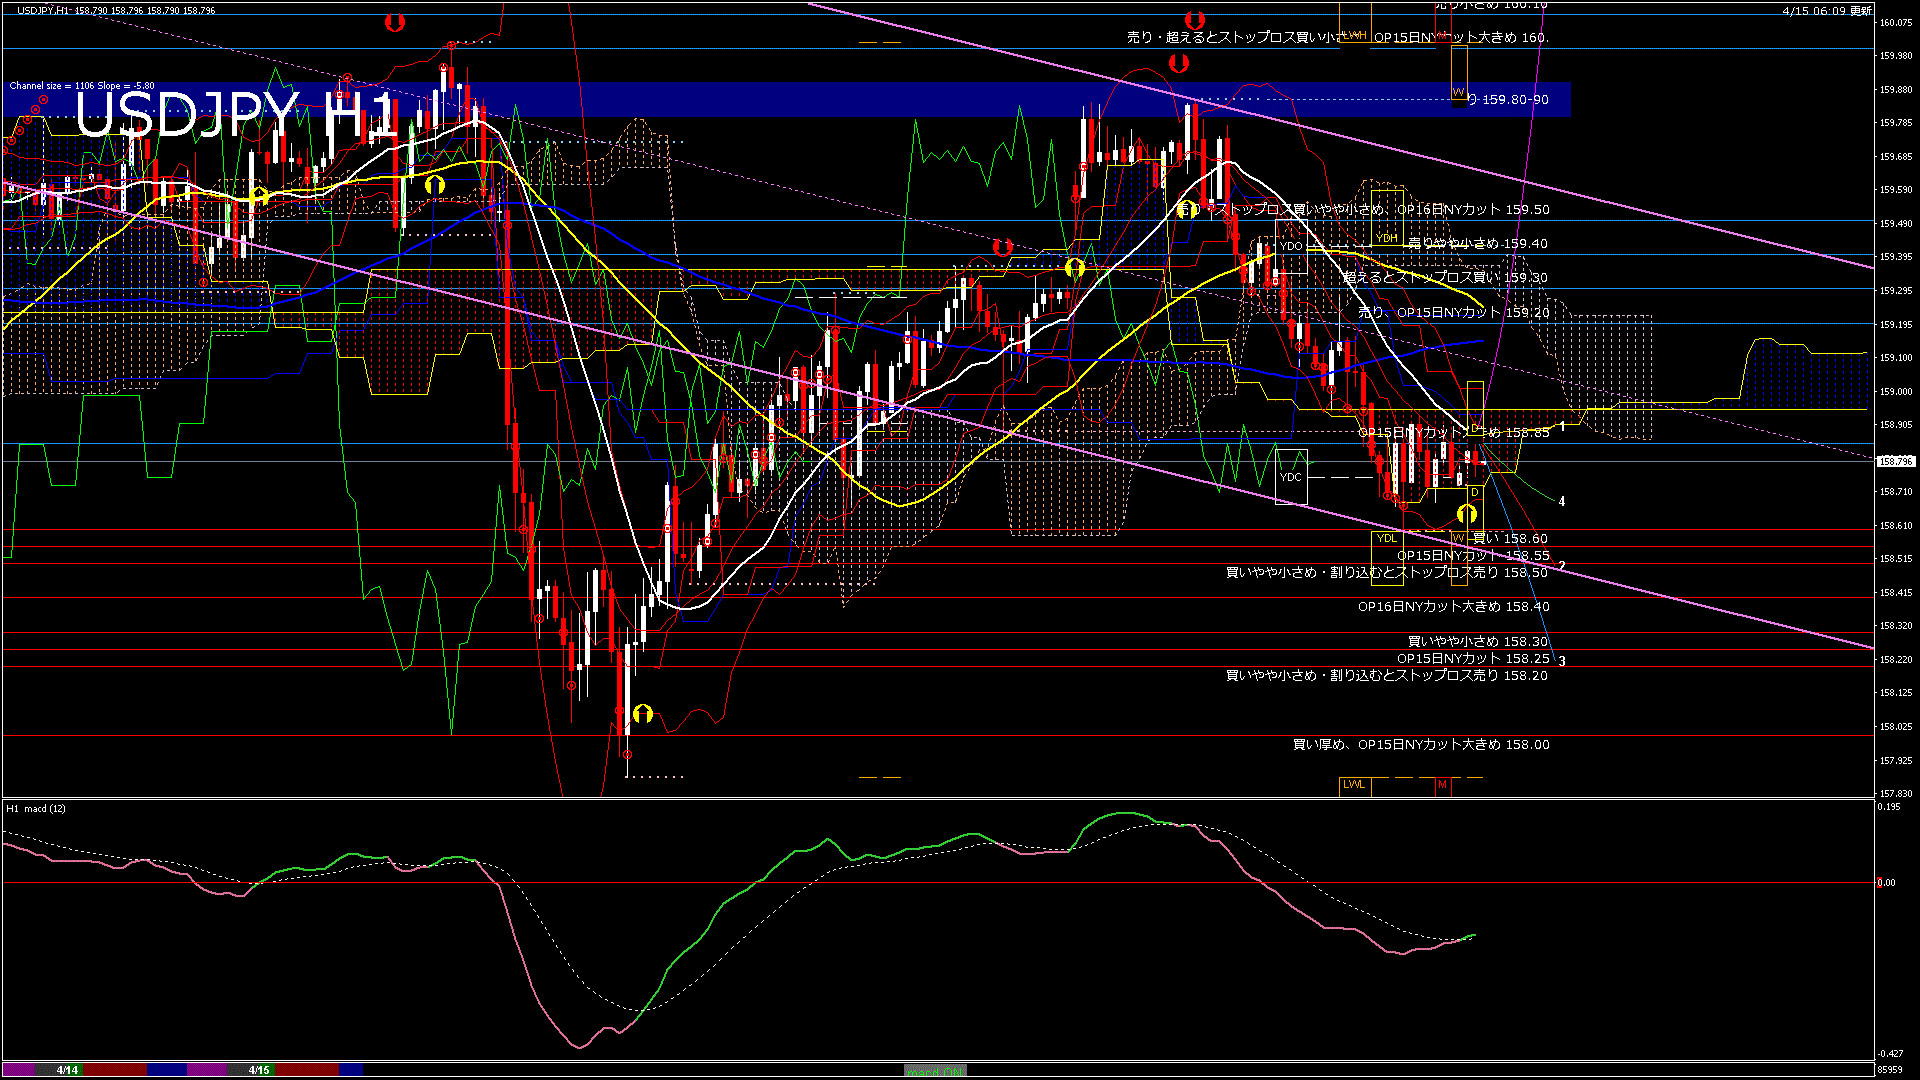Select the yellow circle marker near 159.35
Image resolution: width=1920 pixels, height=1080 pixels.
coord(1074,267)
